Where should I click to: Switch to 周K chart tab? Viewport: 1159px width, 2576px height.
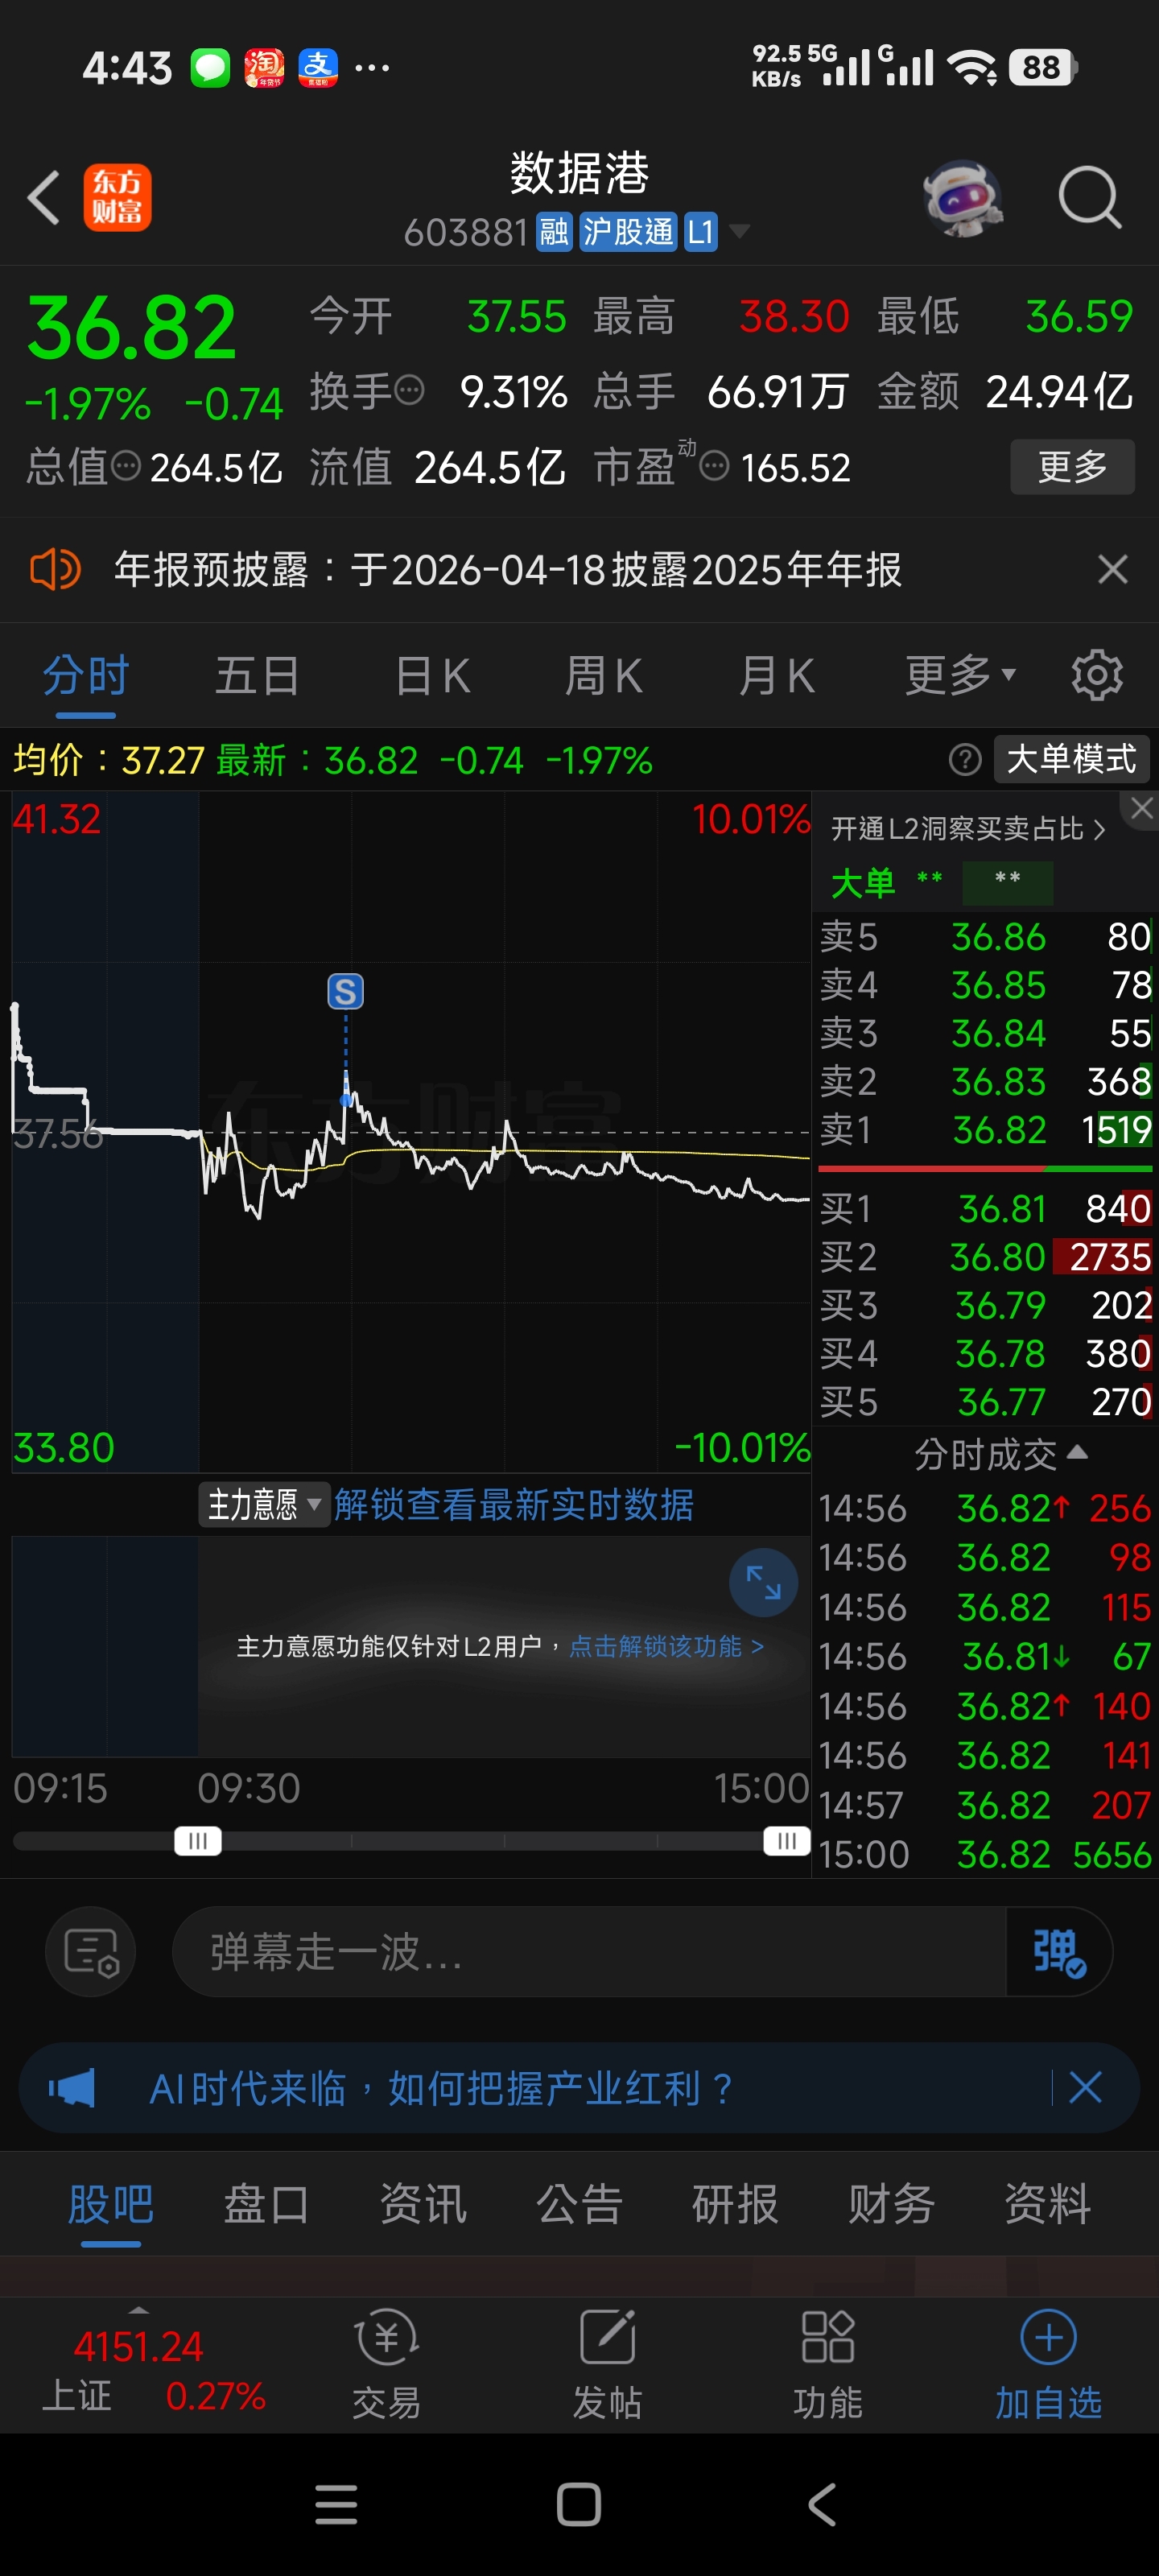pyautogui.click(x=604, y=676)
